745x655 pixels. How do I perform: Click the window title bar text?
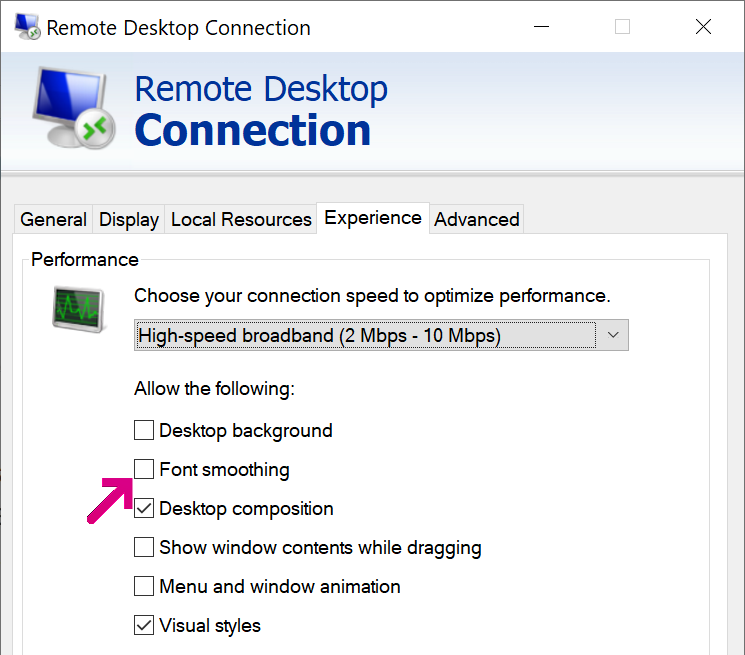(178, 28)
